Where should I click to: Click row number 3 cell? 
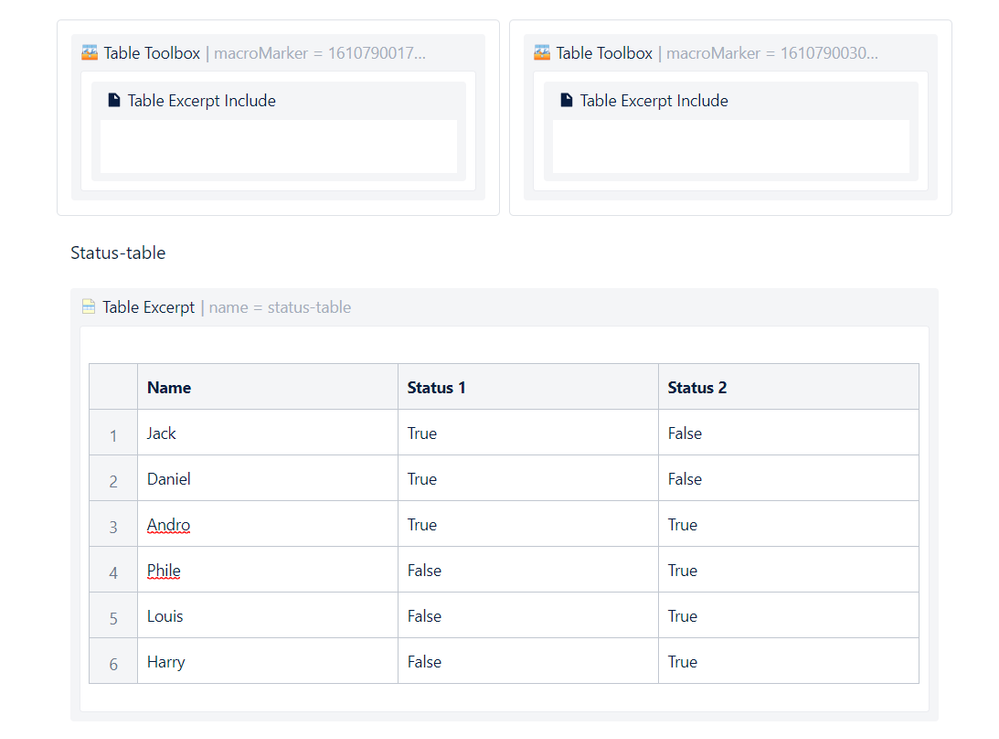[x=113, y=524]
